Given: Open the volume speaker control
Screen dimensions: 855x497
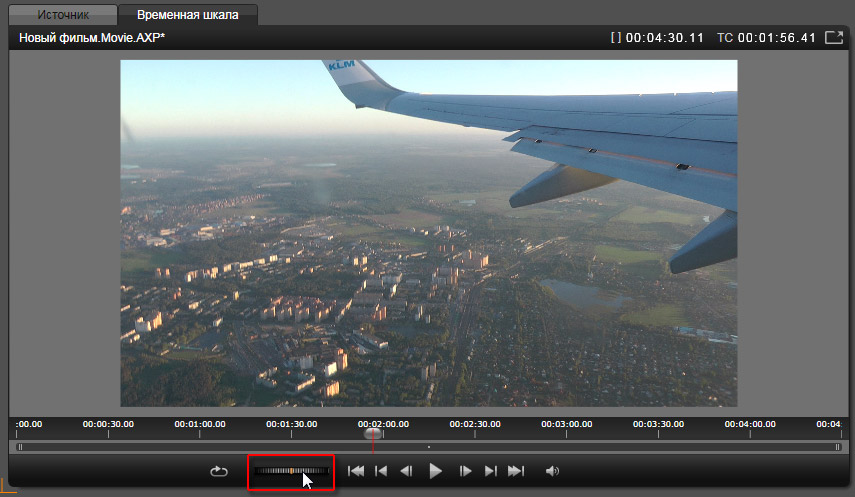Looking at the screenshot, I should click(x=552, y=471).
